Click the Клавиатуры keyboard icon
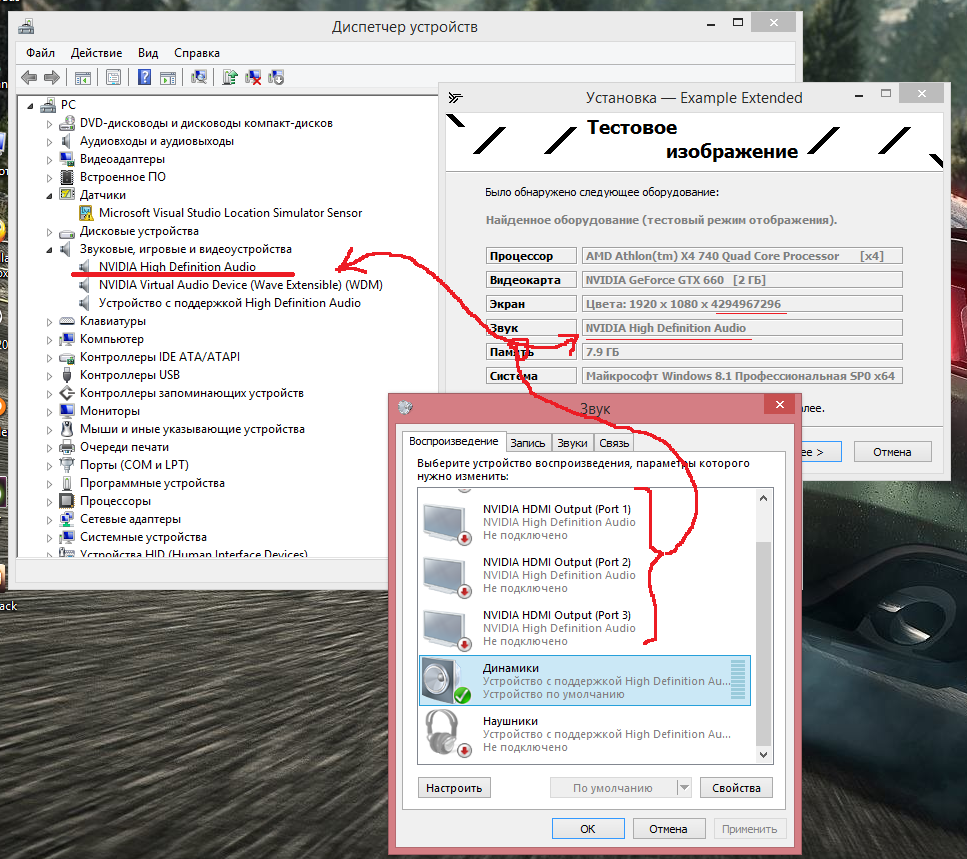The width and height of the screenshot is (967, 859). point(67,321)
